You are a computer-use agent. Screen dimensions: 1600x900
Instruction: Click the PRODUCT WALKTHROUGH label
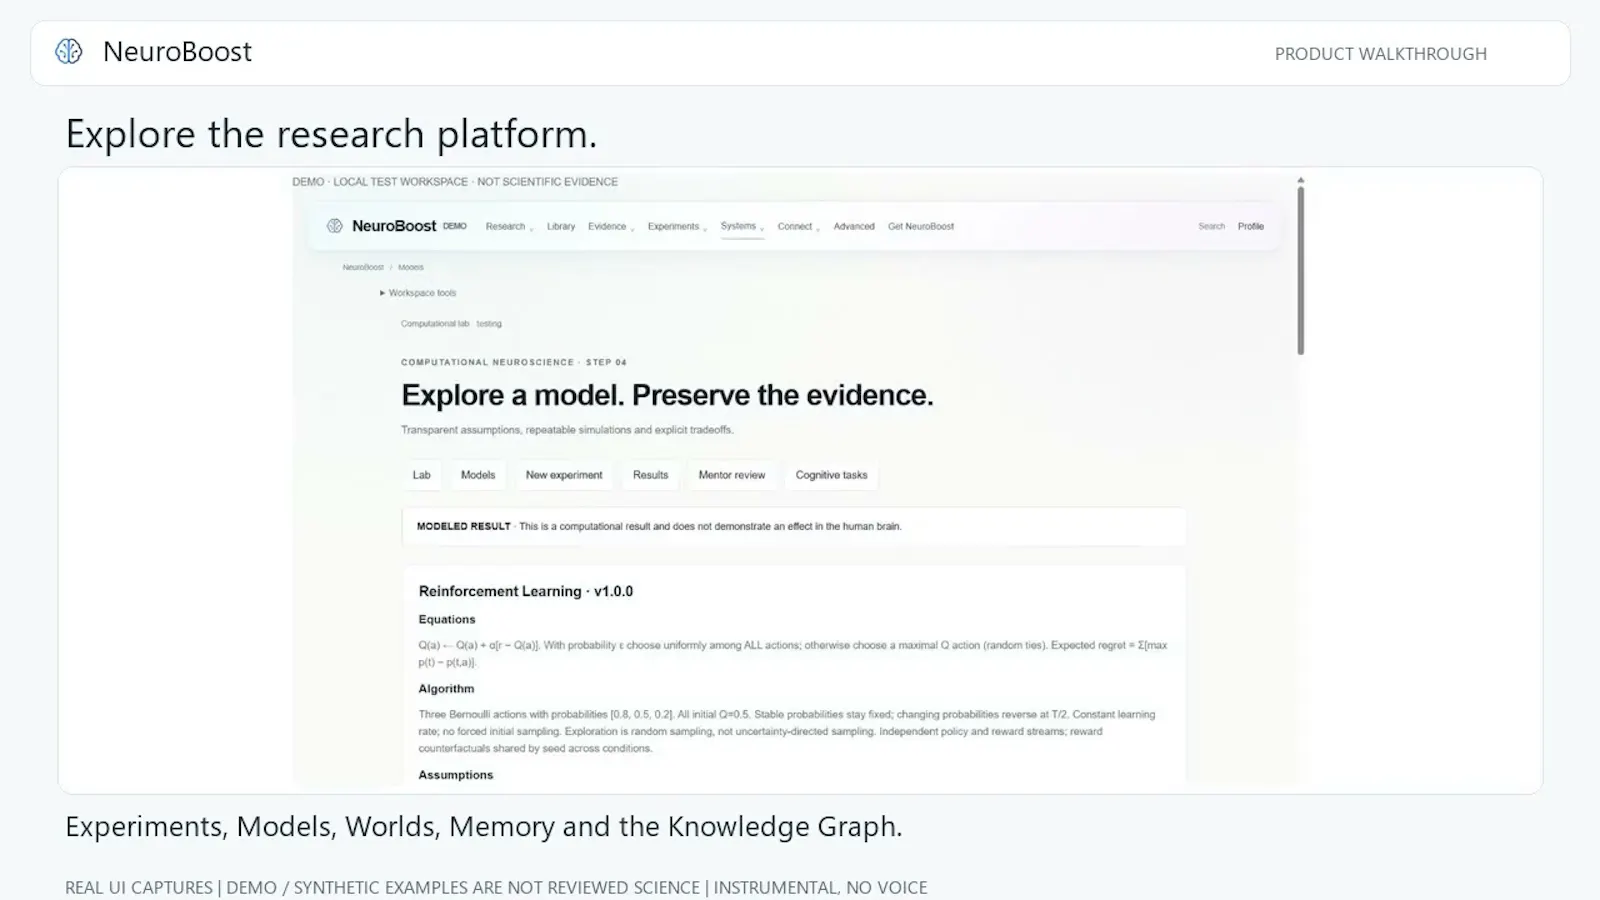pos(1381,54)
